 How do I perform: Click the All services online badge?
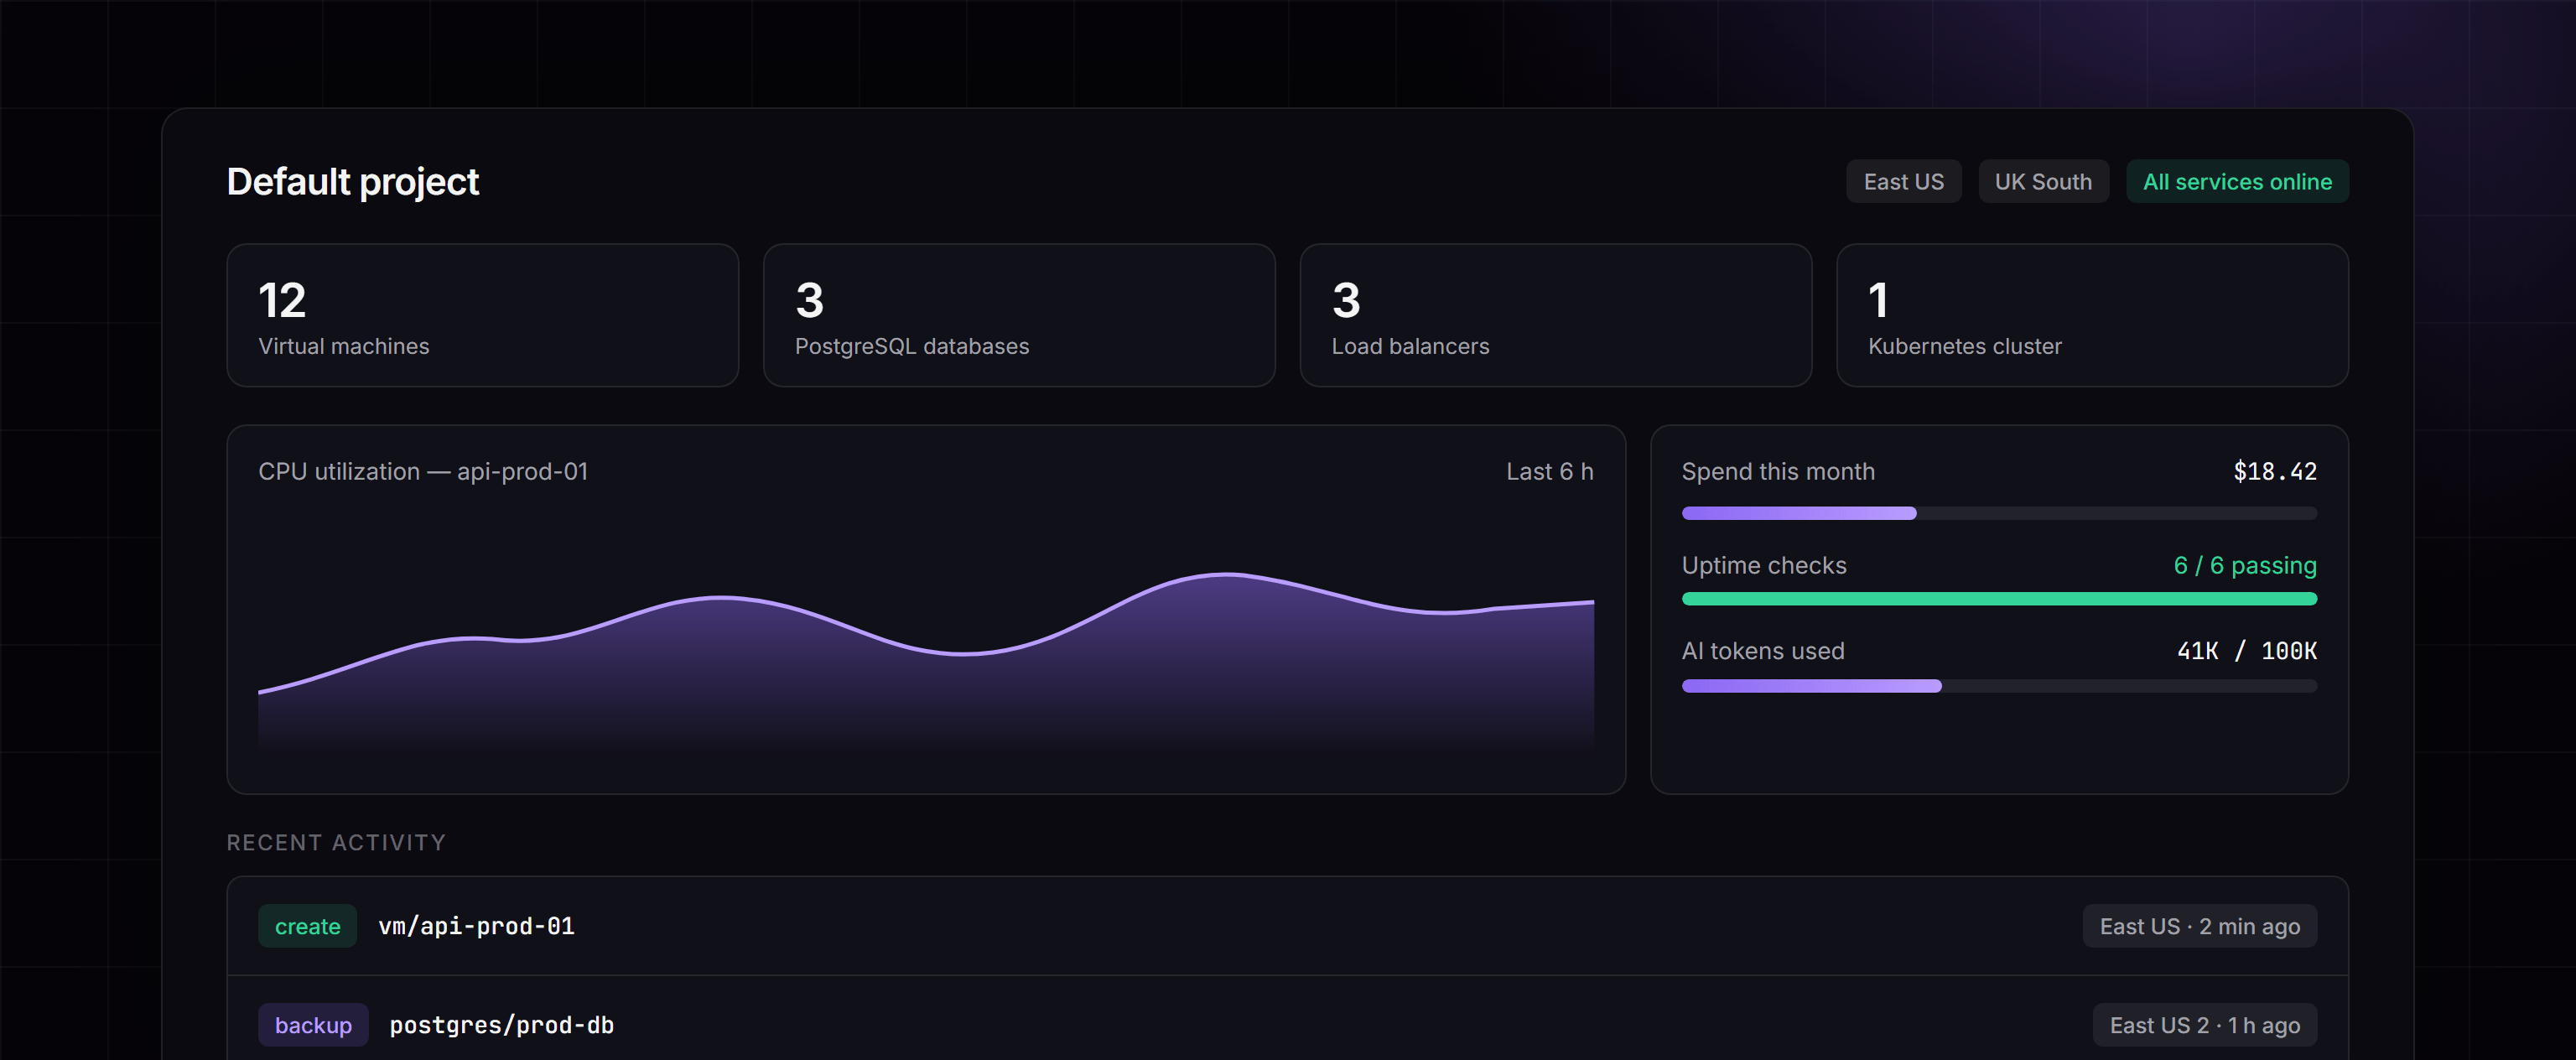2237,182
